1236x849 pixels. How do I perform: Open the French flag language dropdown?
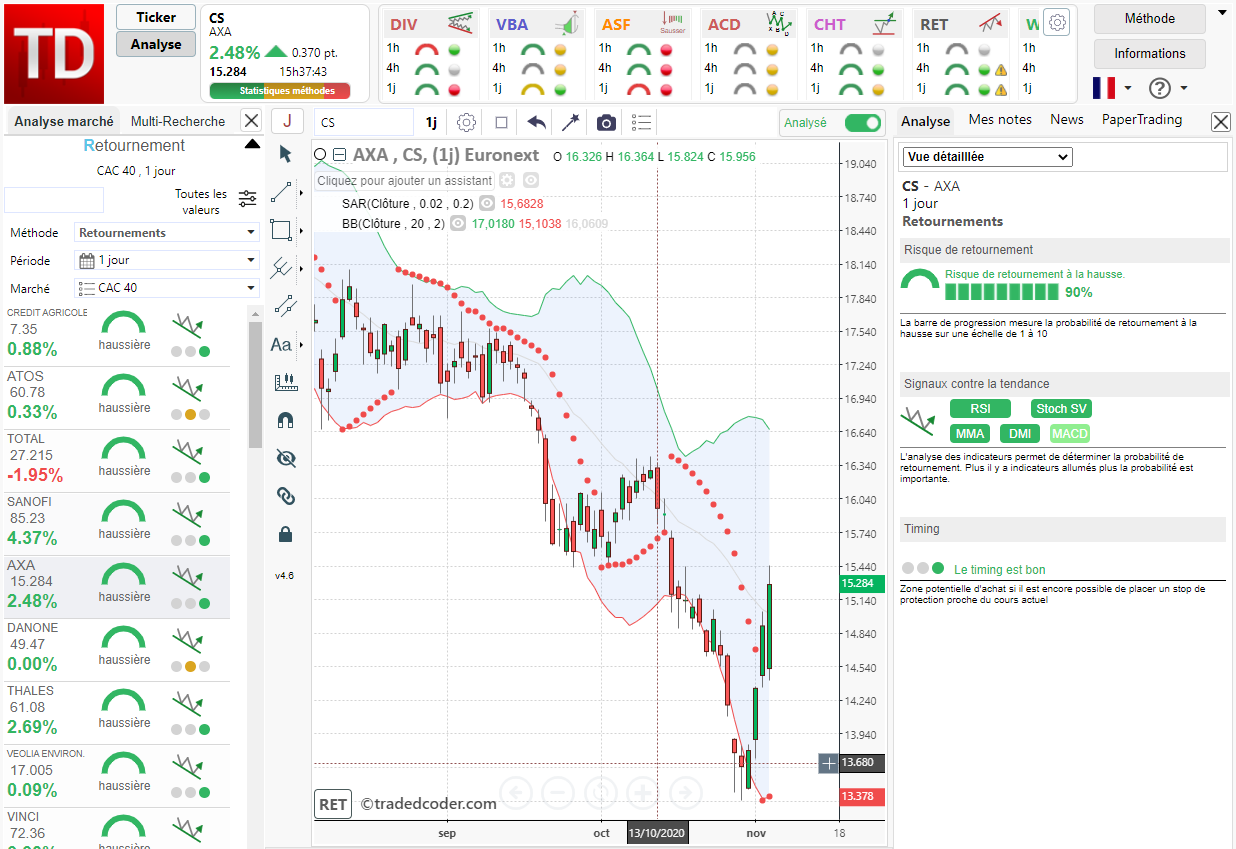1112,88
